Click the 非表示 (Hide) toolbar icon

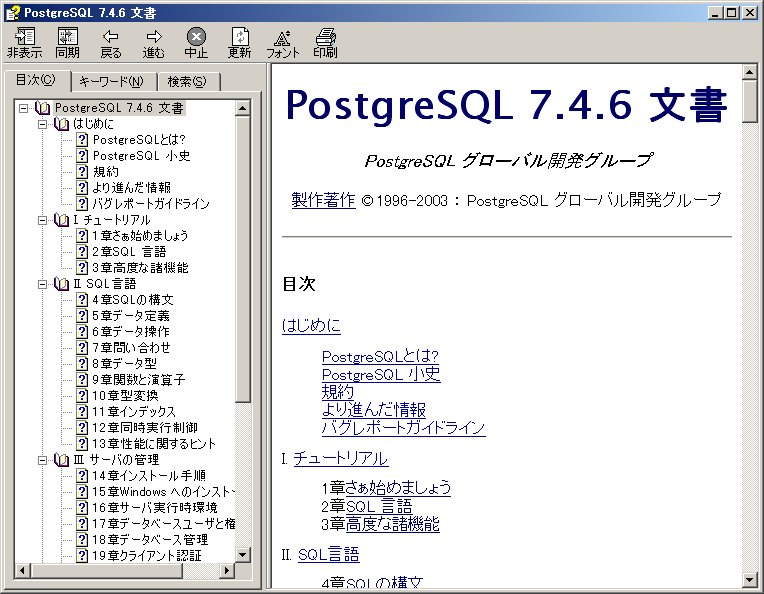pos(24,42)
